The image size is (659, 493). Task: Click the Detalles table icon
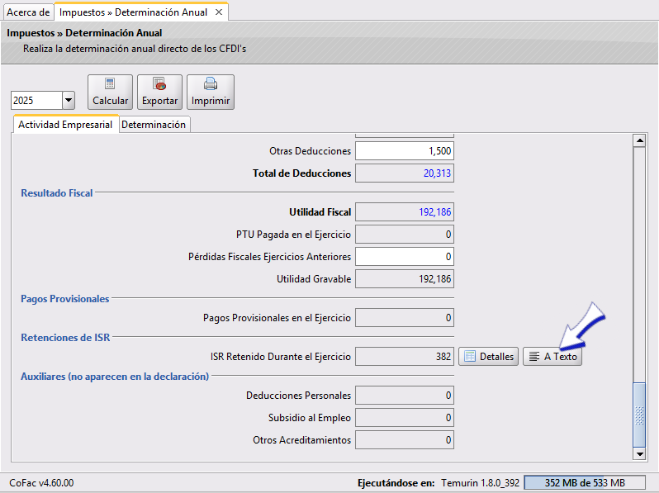[x=470, y=356]
